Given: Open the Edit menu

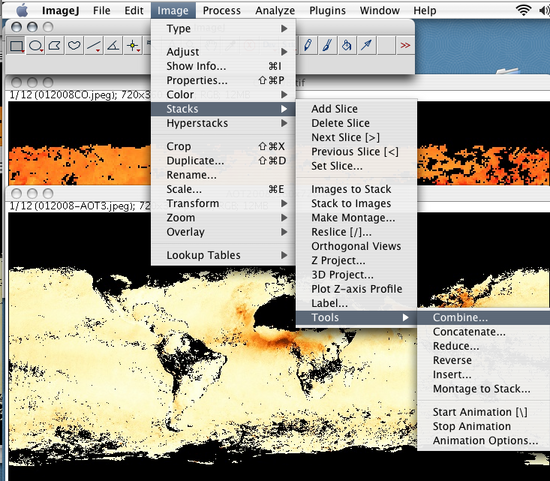Looking at the screenshot, I should tap(134, 11).
